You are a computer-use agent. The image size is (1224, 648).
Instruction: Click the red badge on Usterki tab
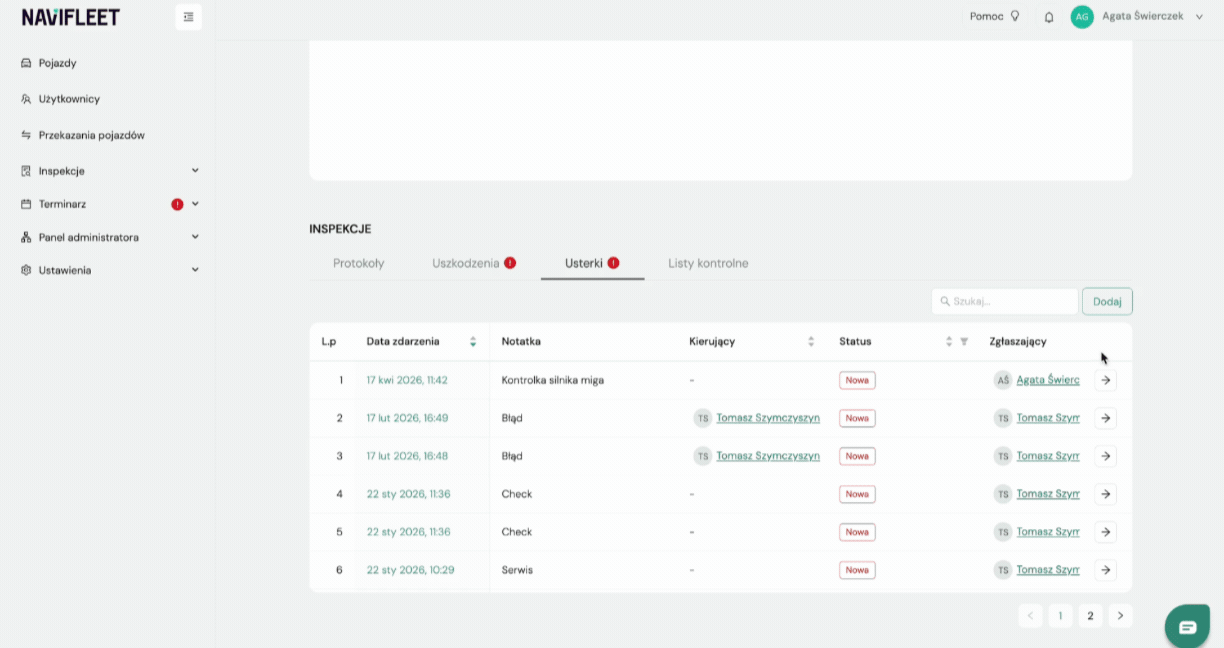(614, 263)
